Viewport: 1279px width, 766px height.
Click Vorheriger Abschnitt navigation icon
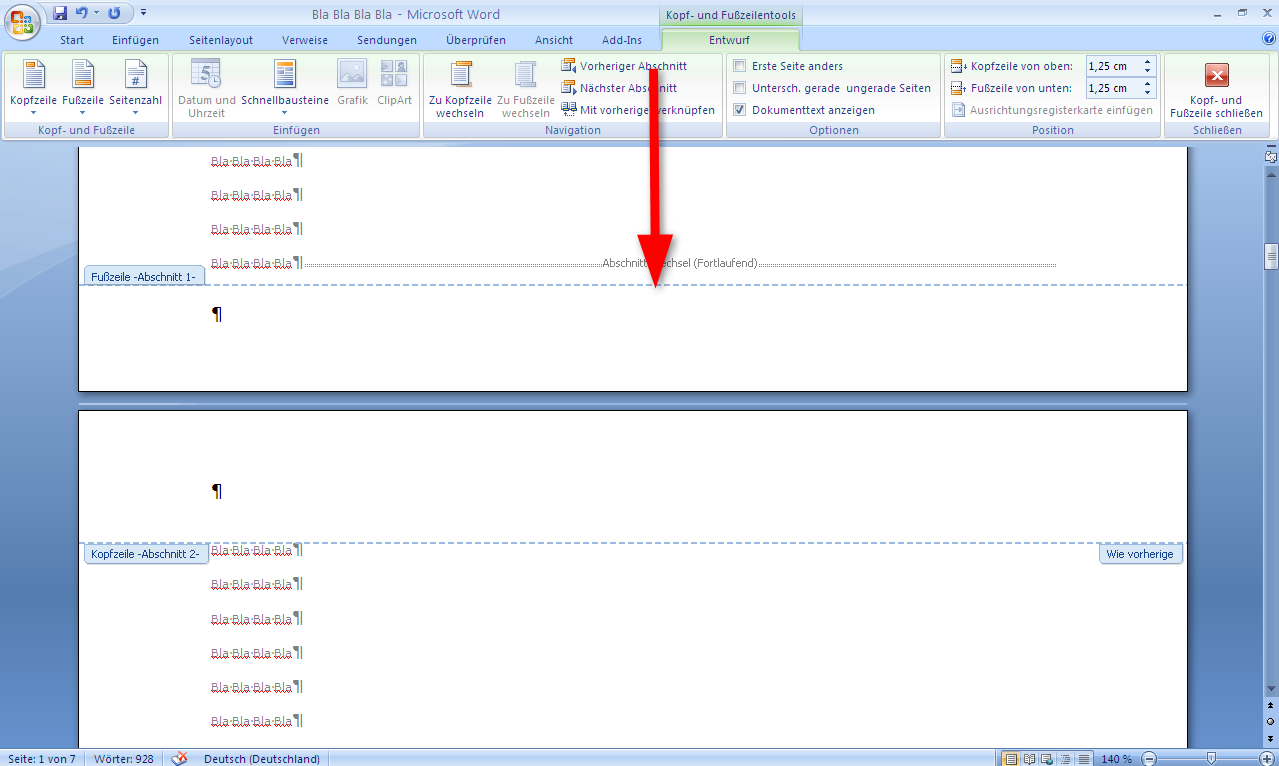[x=569, y=66]
